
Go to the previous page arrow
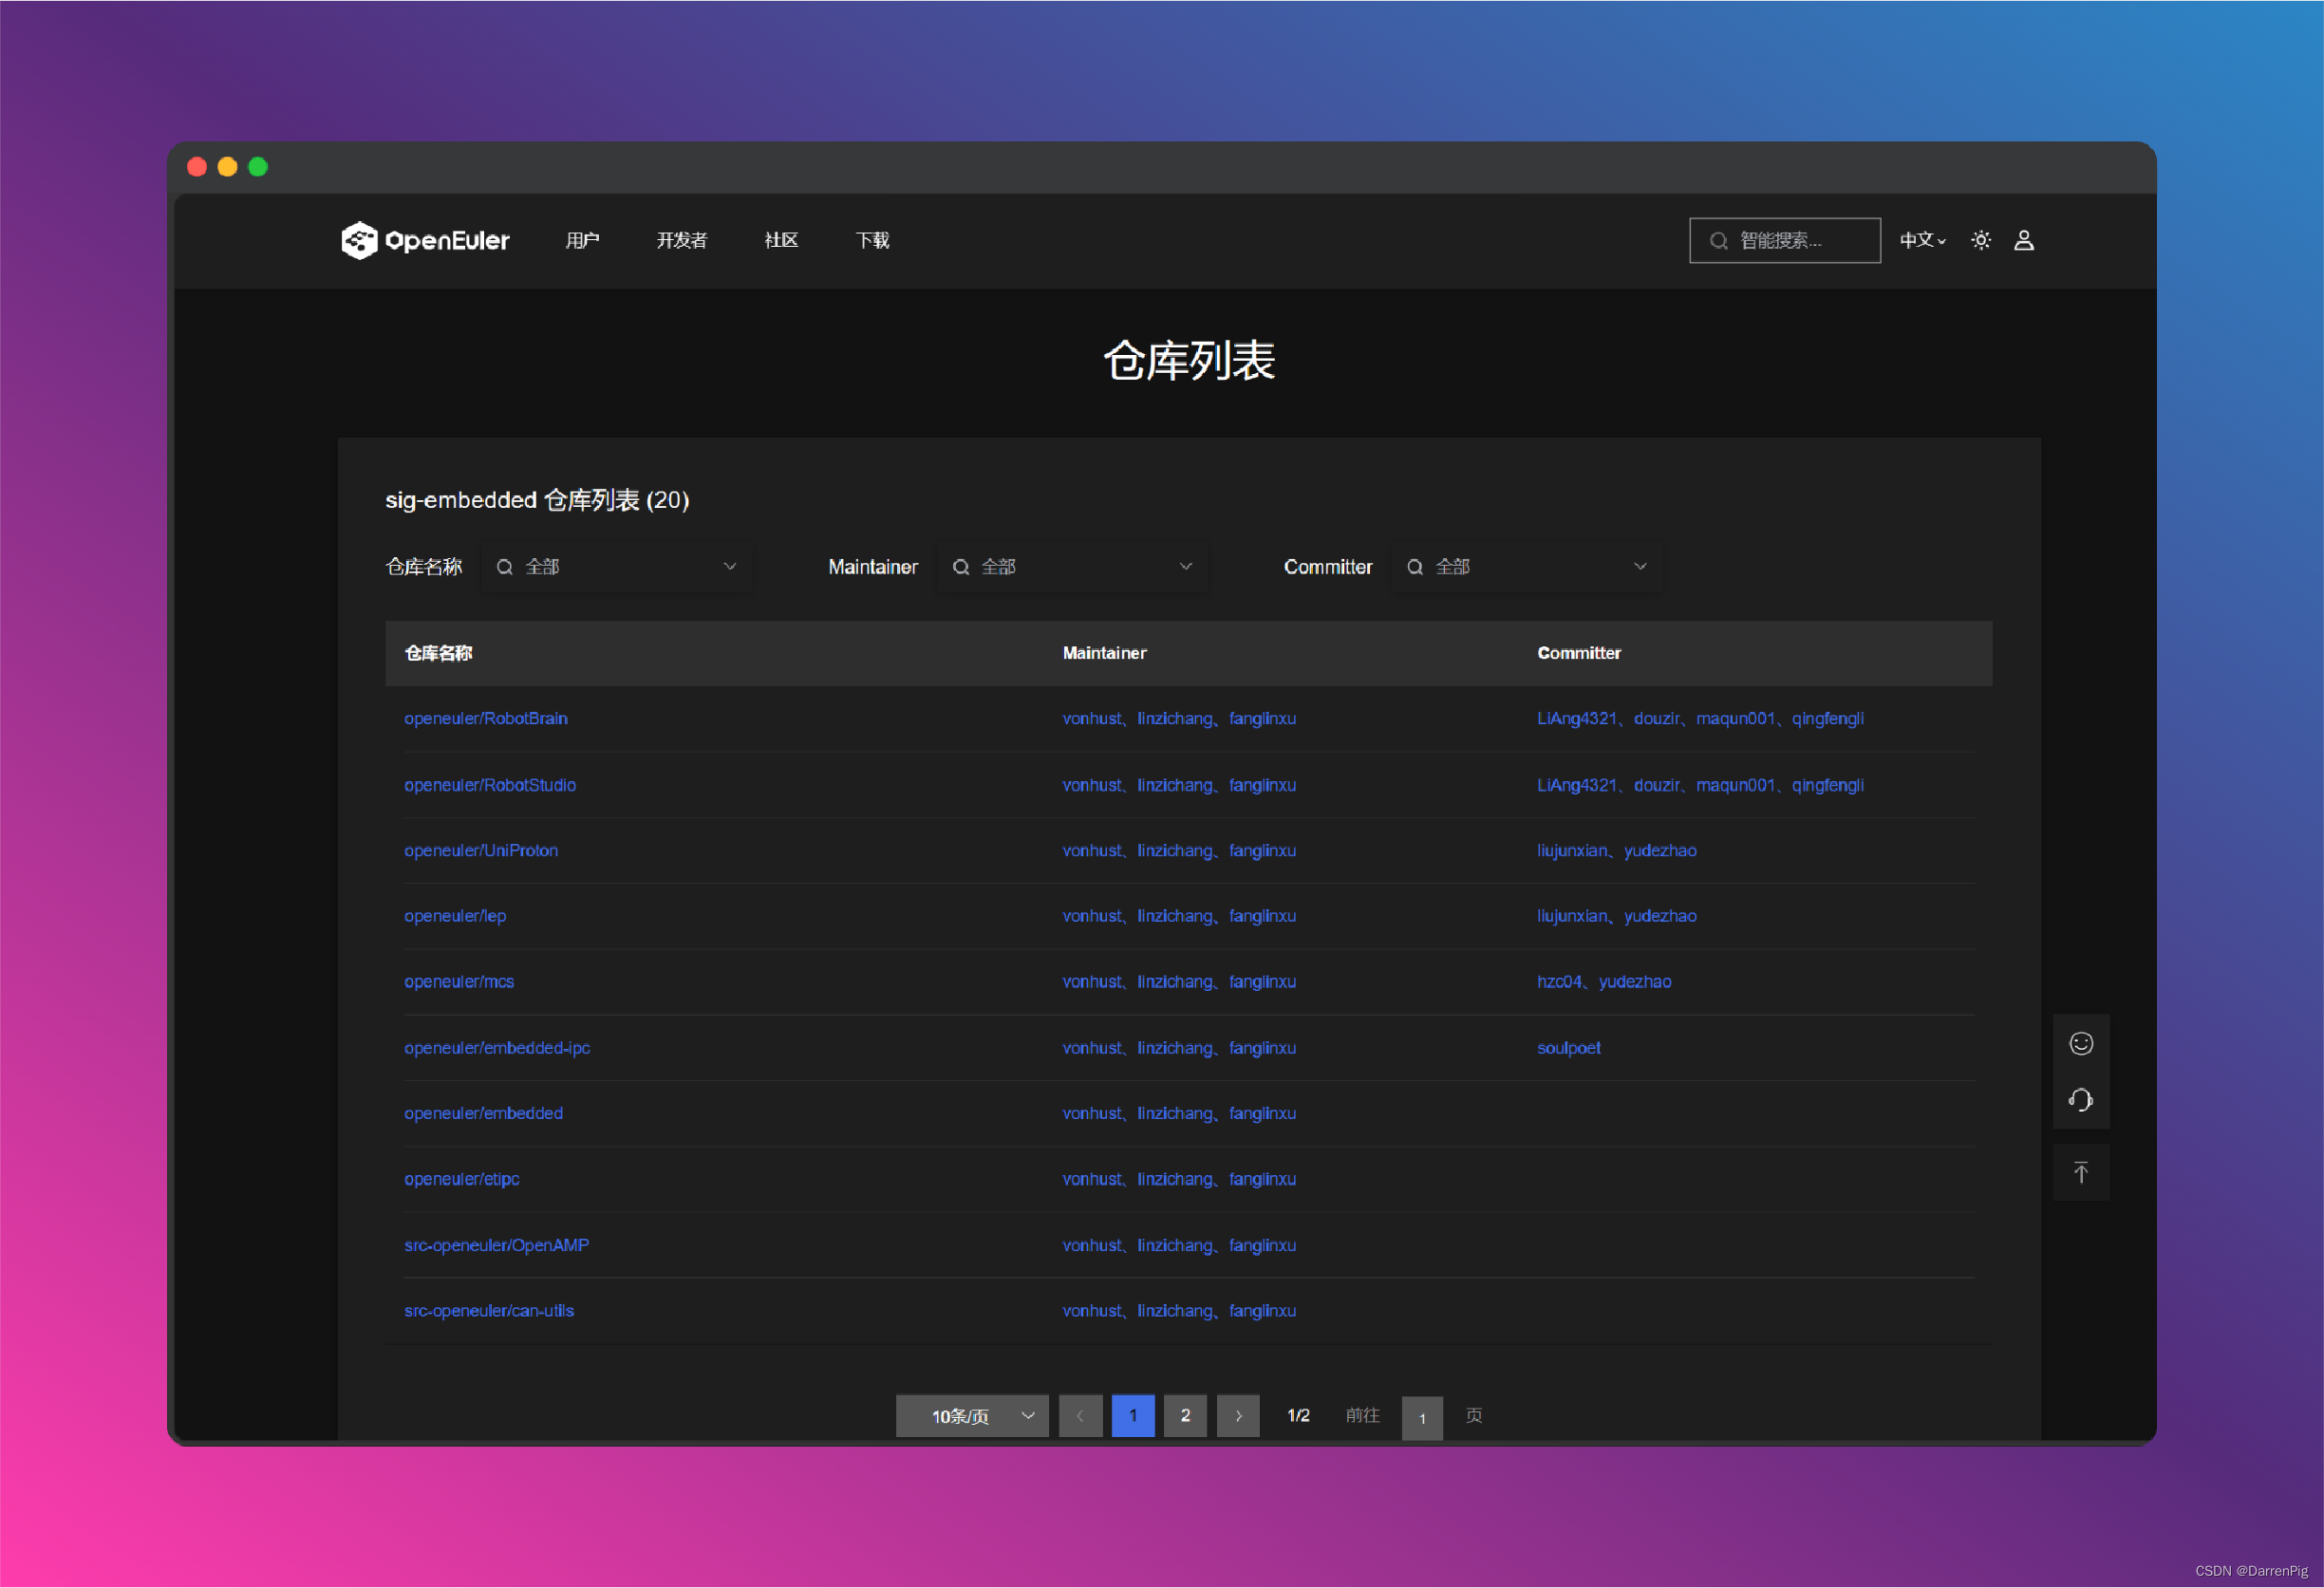pyautogui.click(x=1081, y=1416)
